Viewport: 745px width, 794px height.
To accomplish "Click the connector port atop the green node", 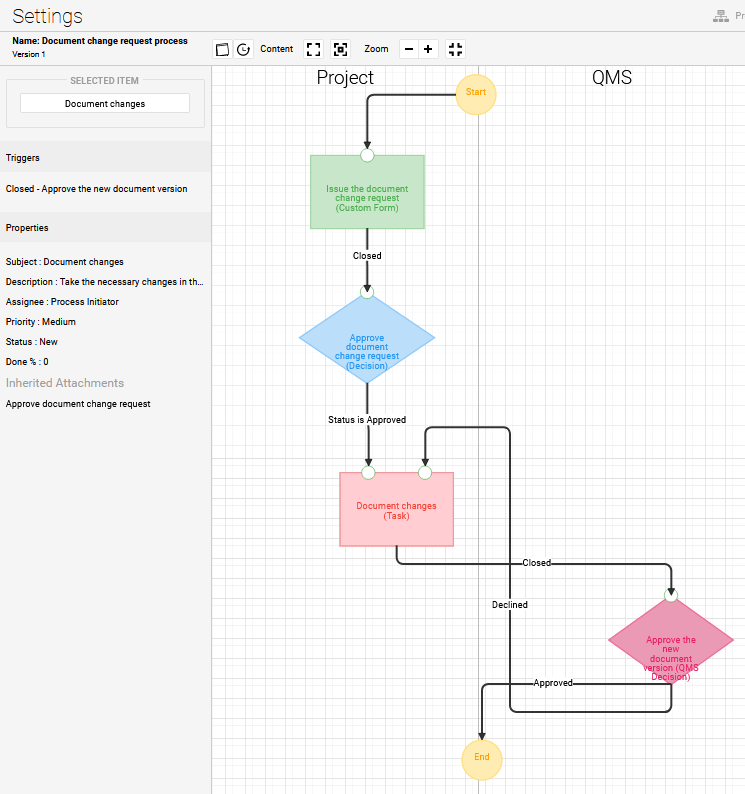I will 367,155.
